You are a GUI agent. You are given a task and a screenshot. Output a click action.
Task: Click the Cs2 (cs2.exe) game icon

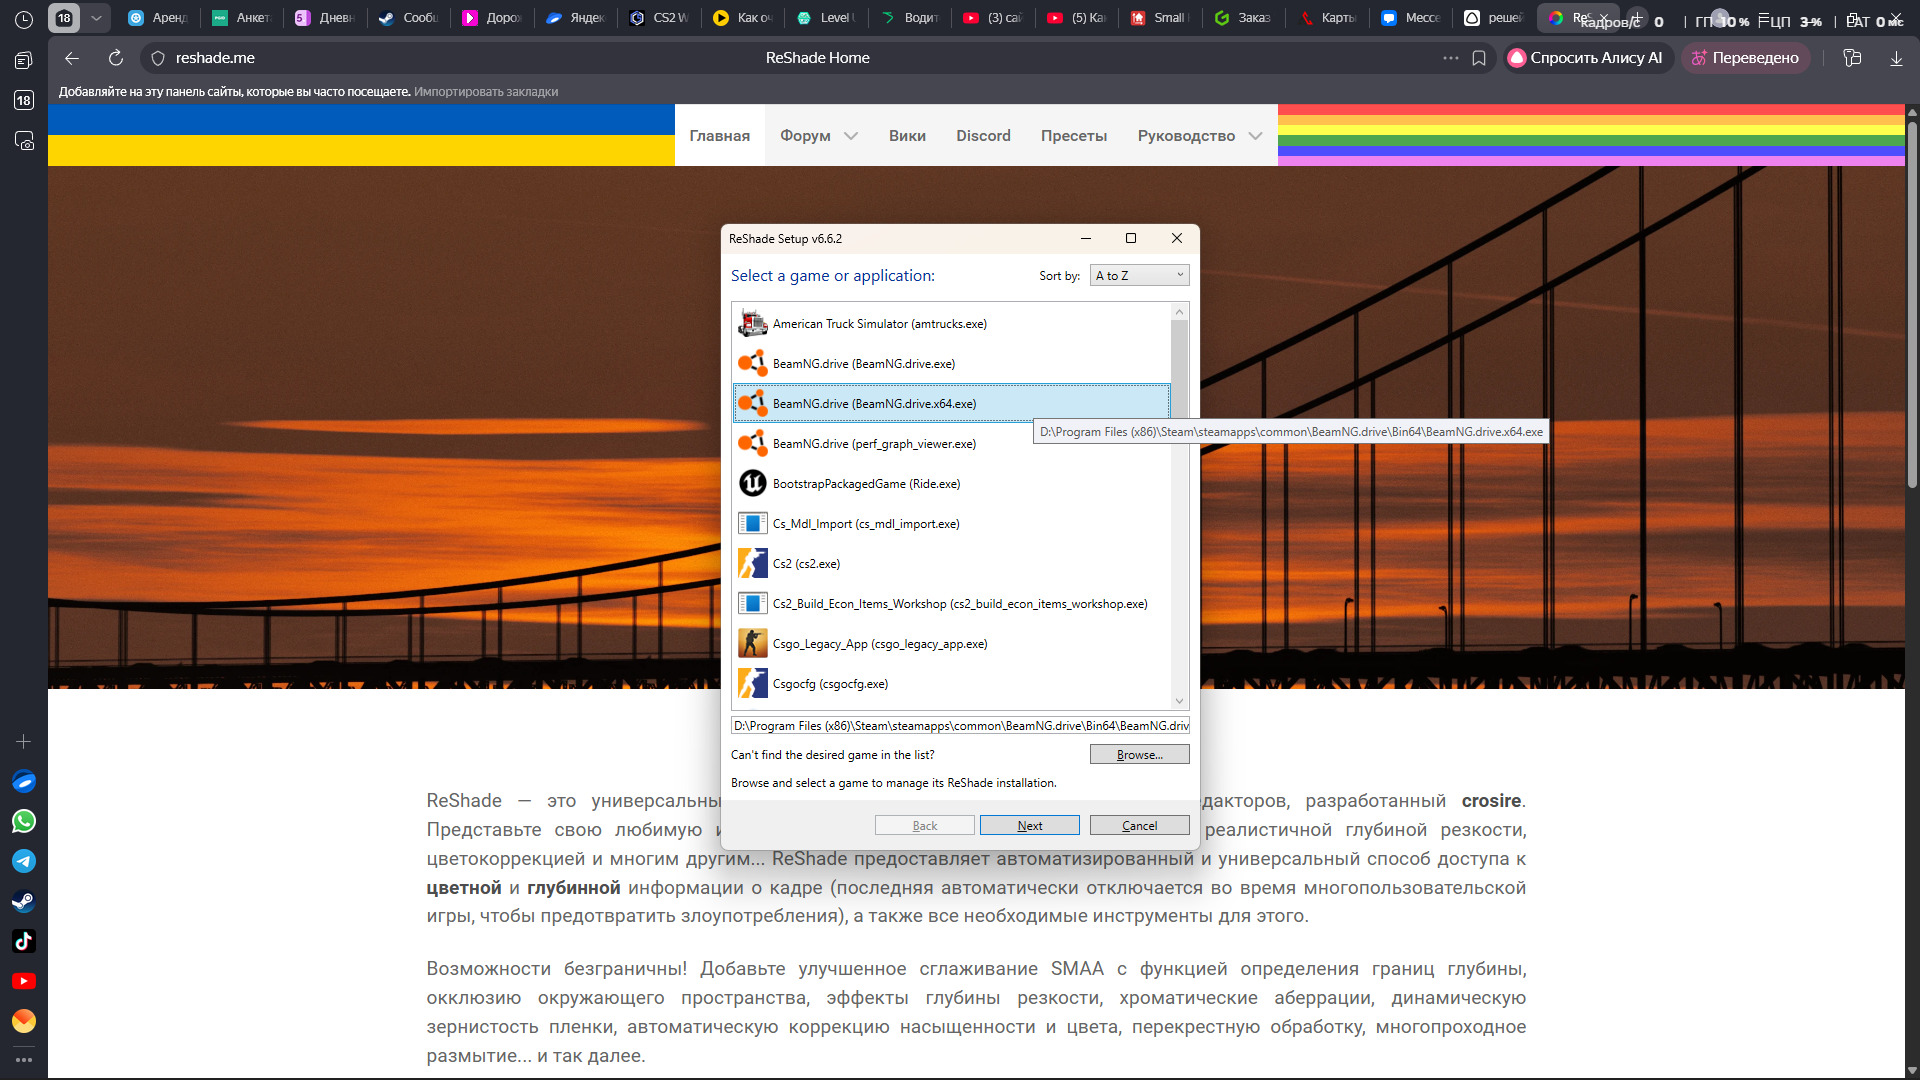(x=752, y=563)
